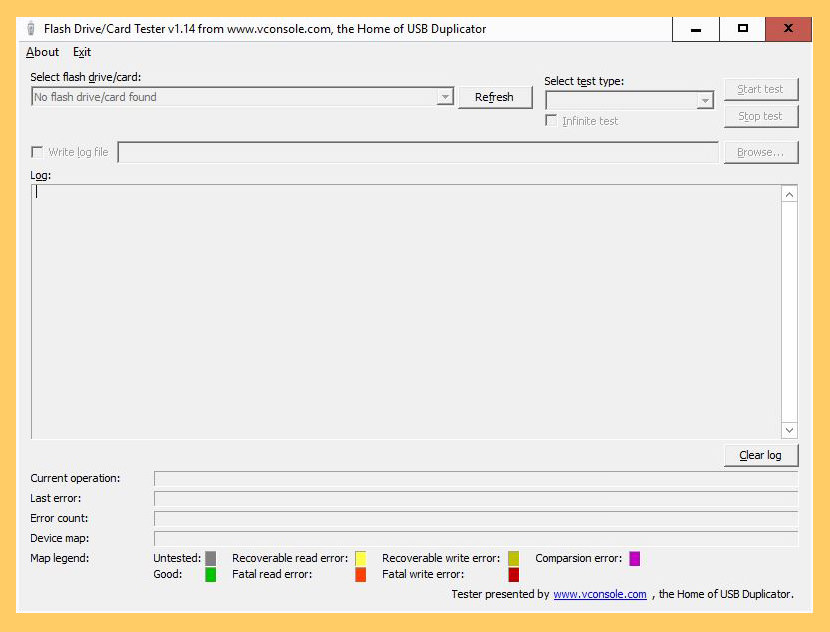
Task: Click the USB drive icon in title bar
Action: [29, 28]
